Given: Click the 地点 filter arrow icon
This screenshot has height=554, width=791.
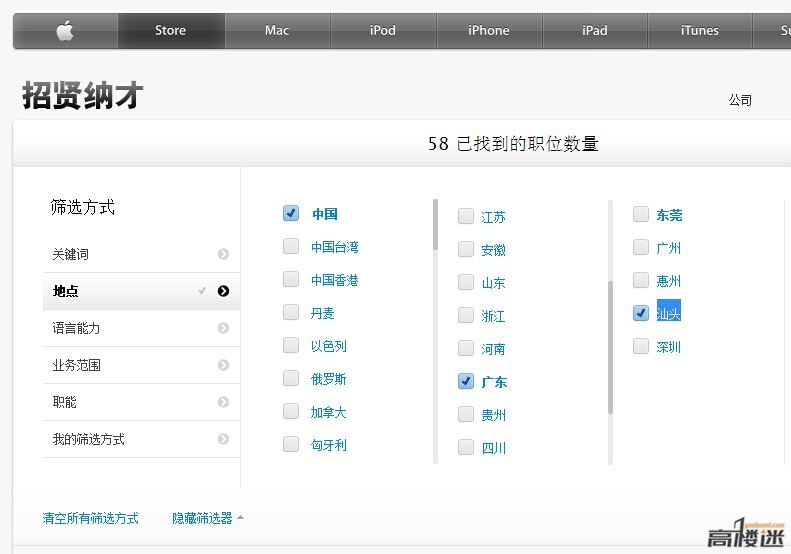Looking at the screenshot, I should coord(223,291).
